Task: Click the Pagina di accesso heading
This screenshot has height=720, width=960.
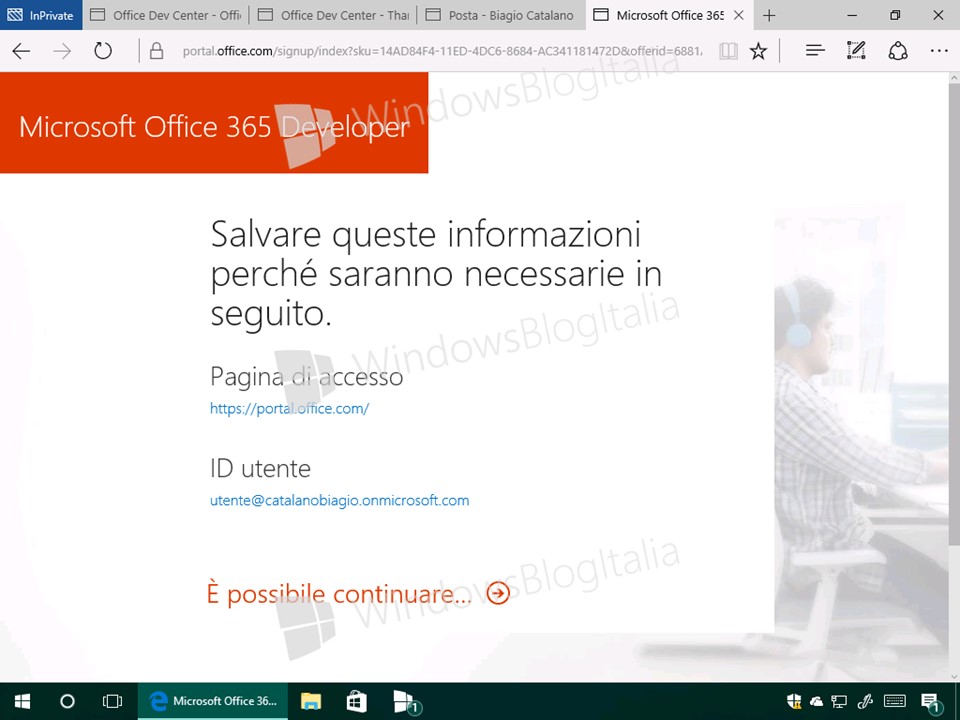Action: [306, 377]
